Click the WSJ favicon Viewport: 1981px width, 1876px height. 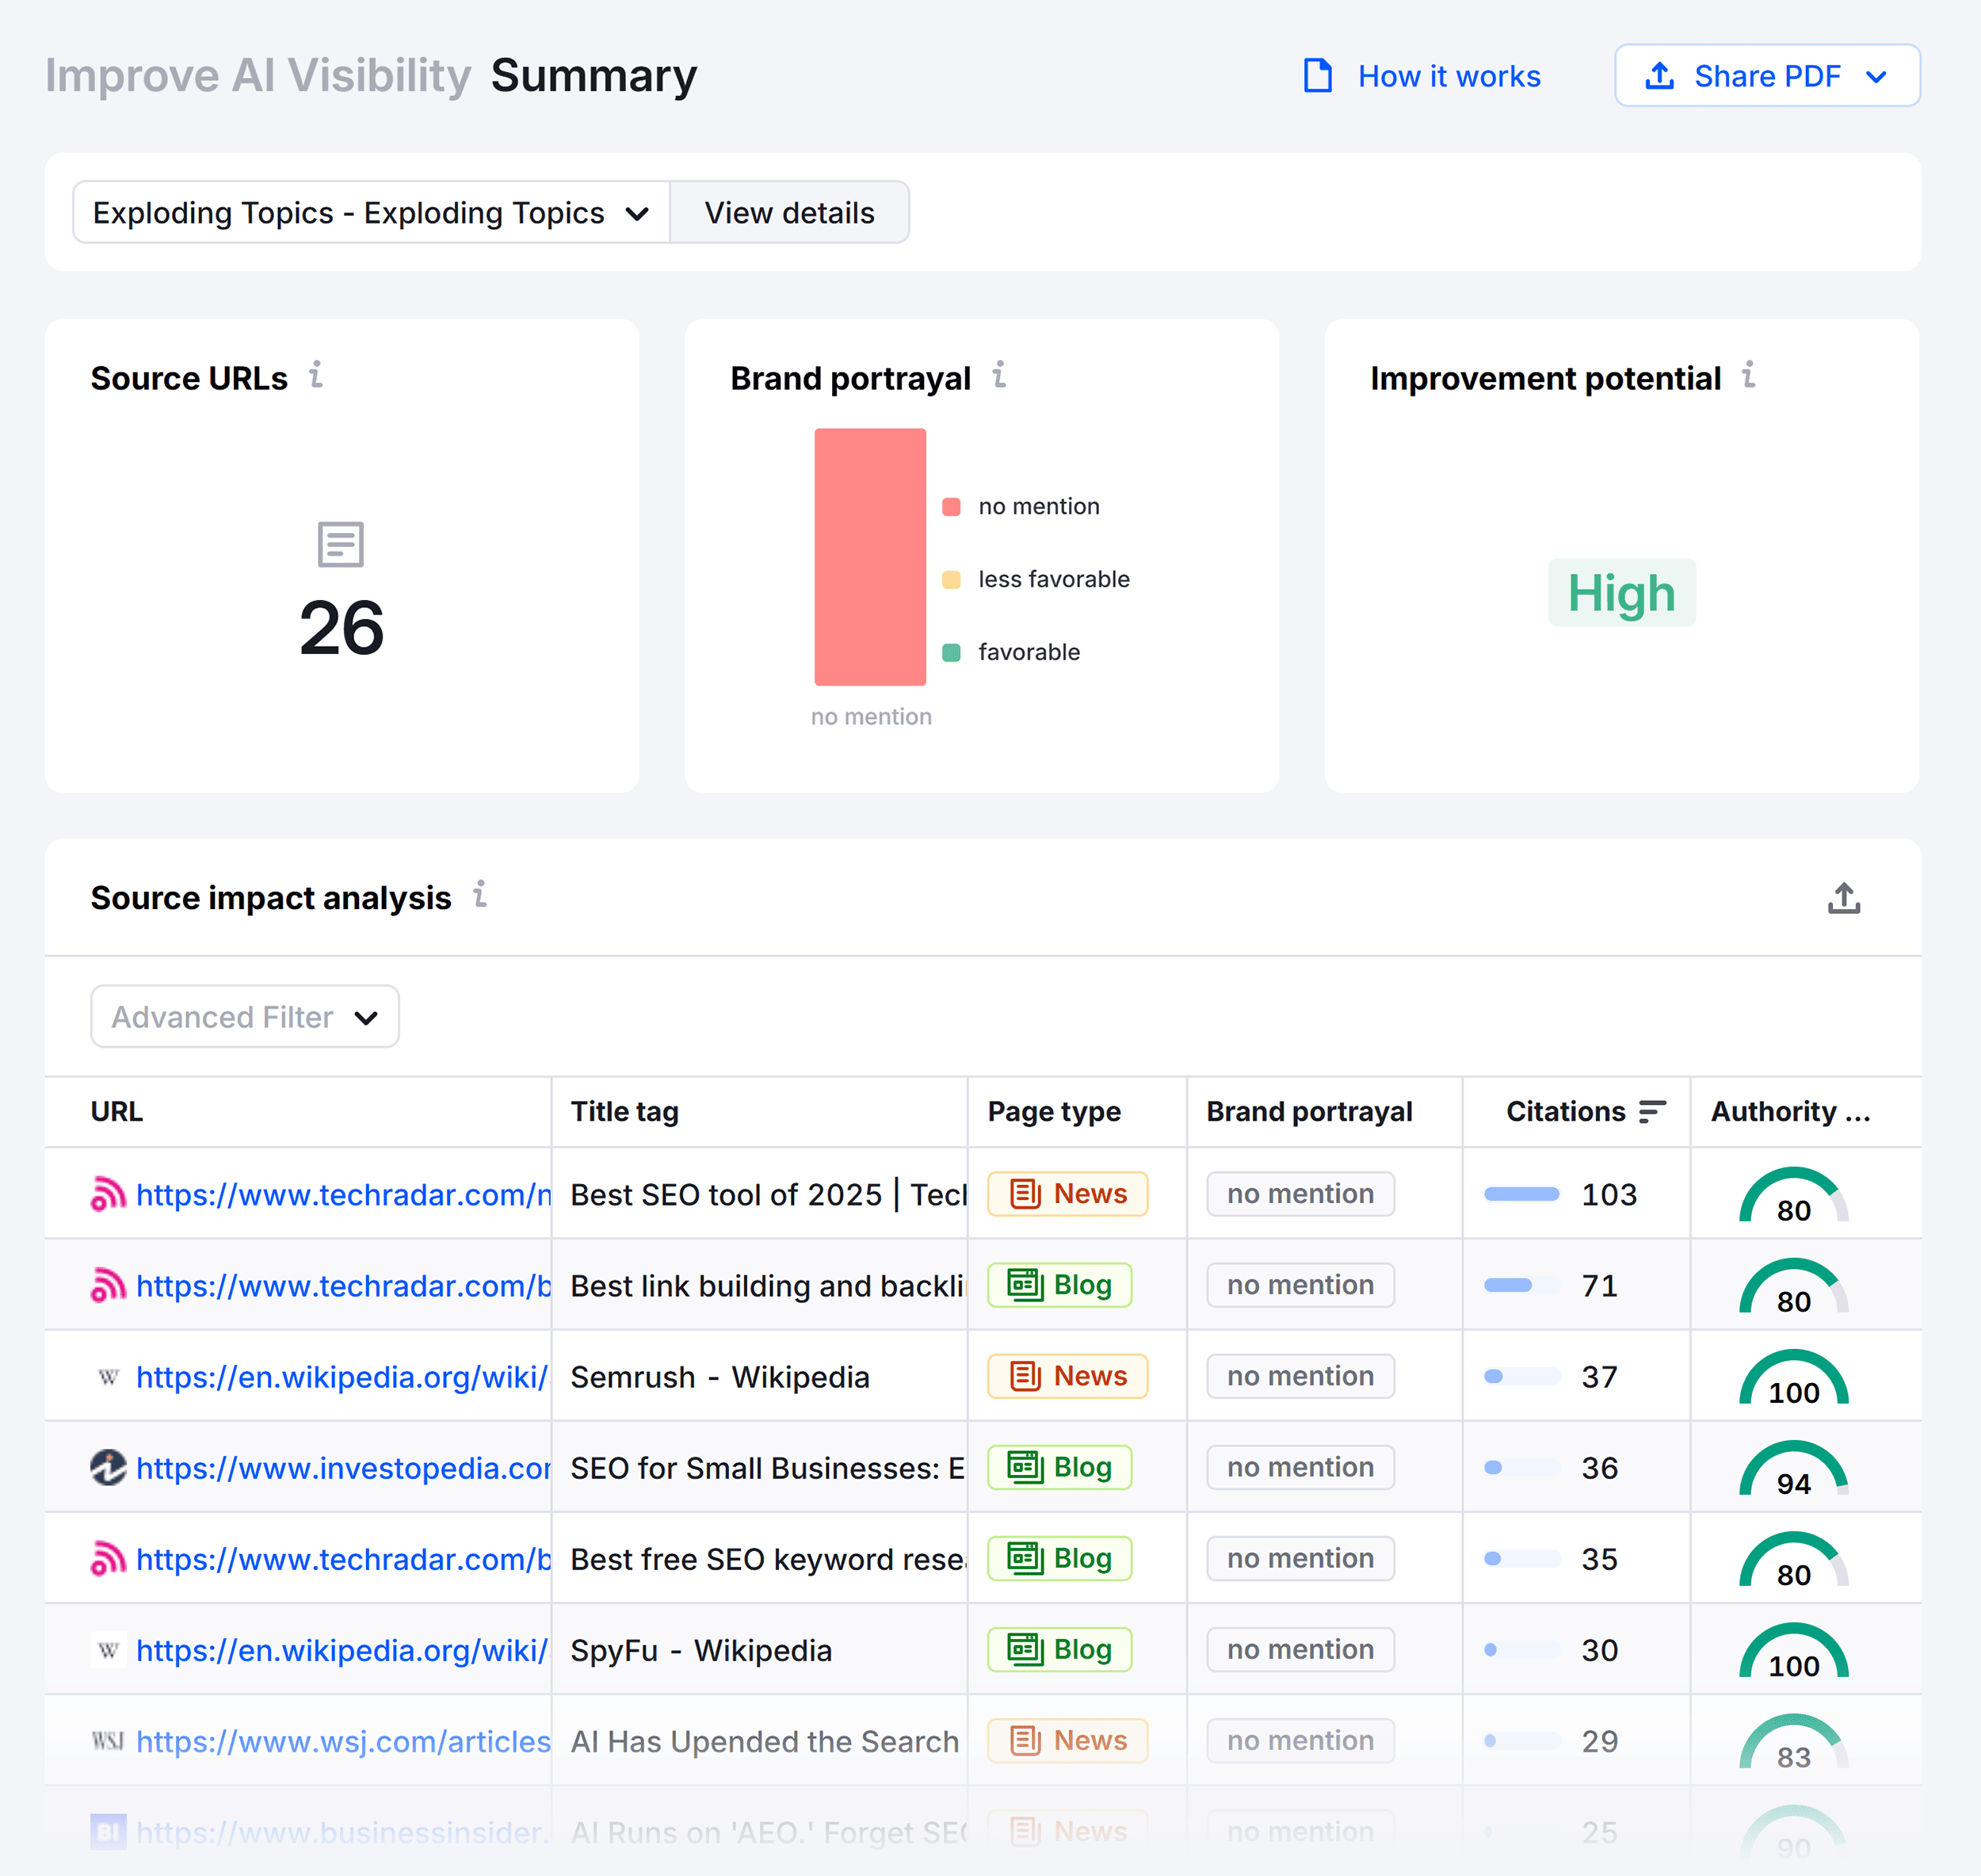108,1741
